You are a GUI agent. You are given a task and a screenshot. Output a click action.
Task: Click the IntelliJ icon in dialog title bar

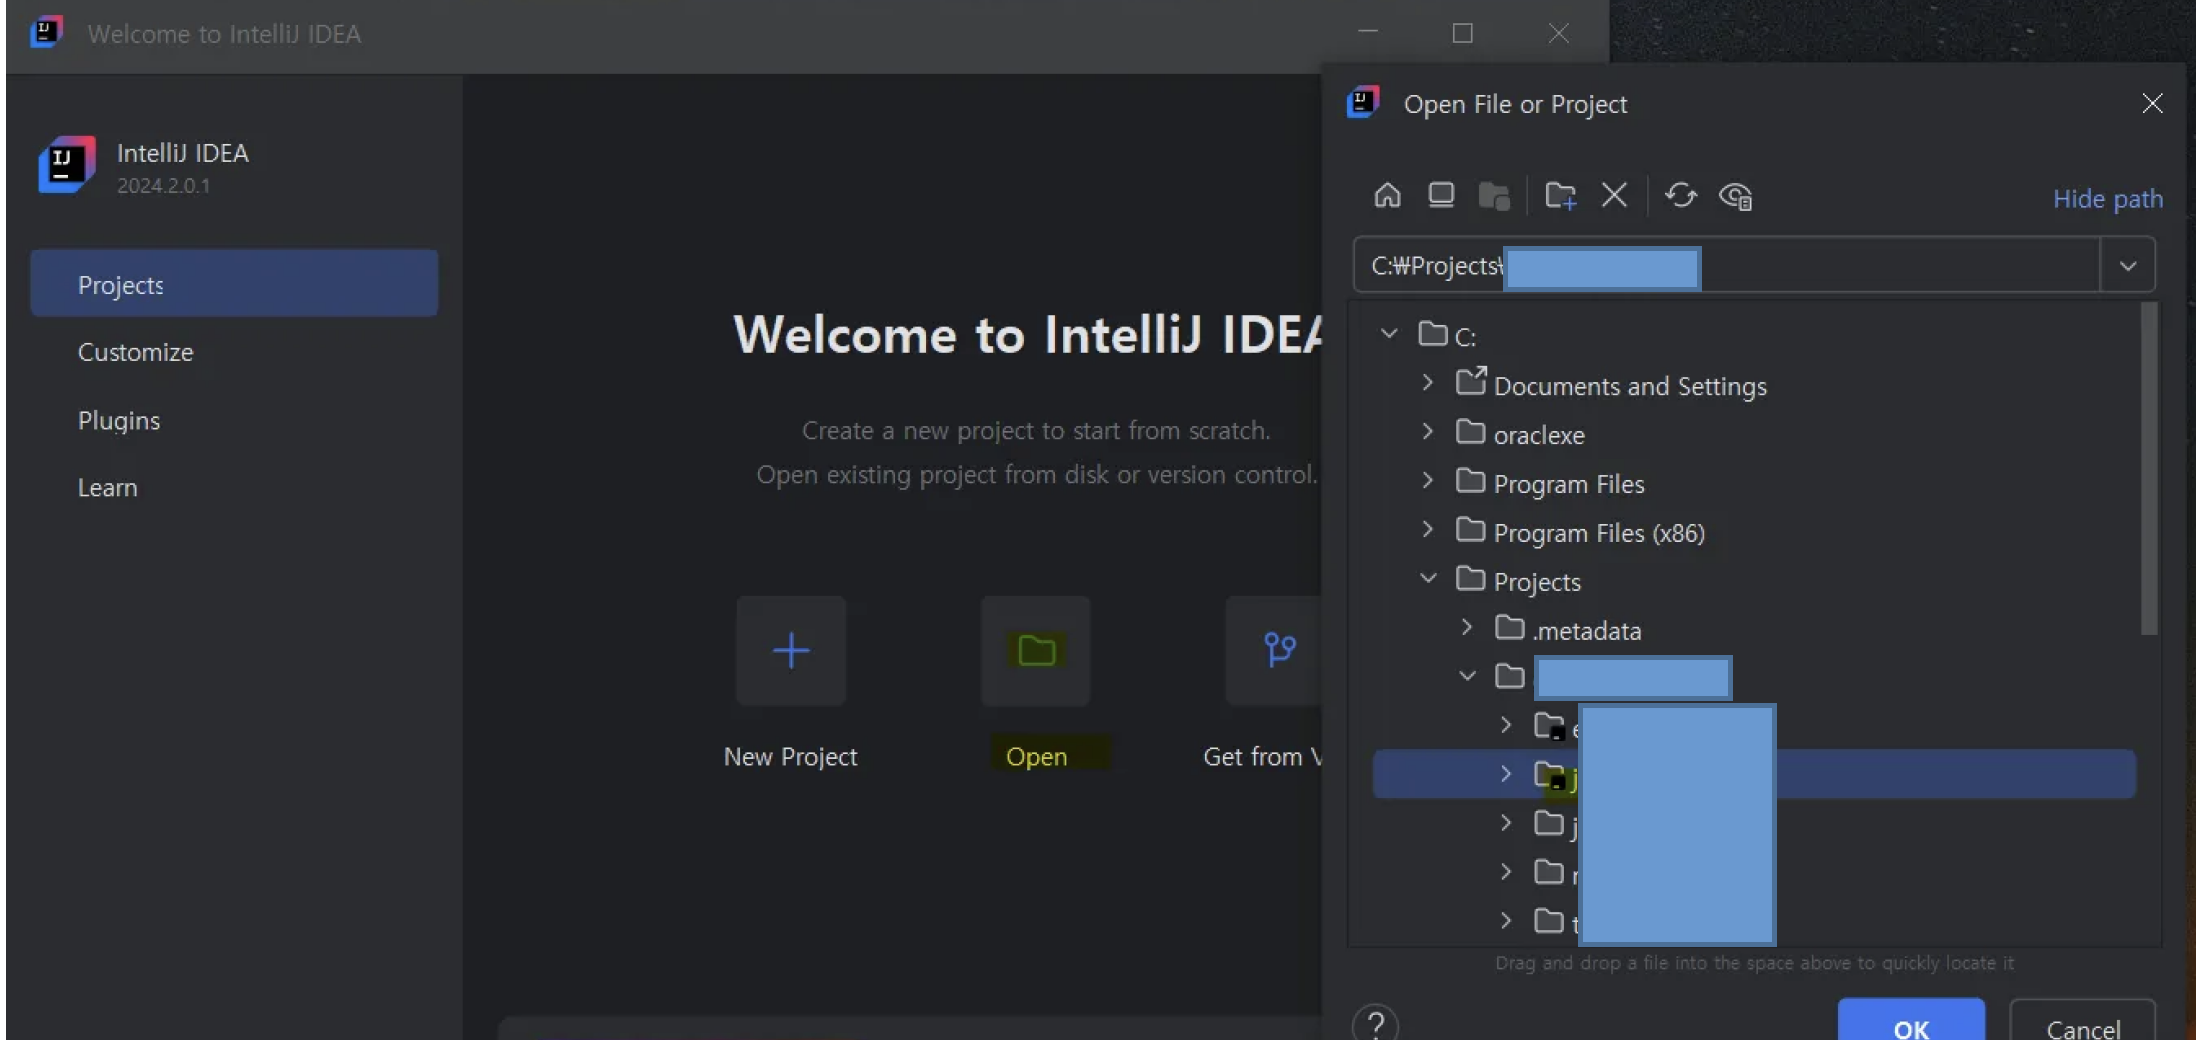click(1363, 103)
